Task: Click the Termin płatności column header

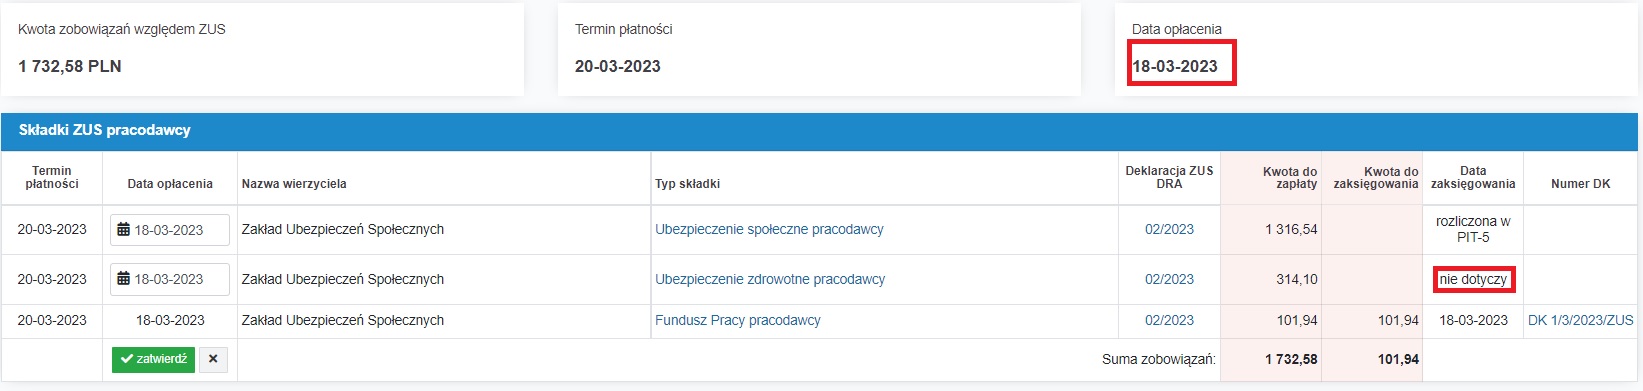Action: click(52, 178)
